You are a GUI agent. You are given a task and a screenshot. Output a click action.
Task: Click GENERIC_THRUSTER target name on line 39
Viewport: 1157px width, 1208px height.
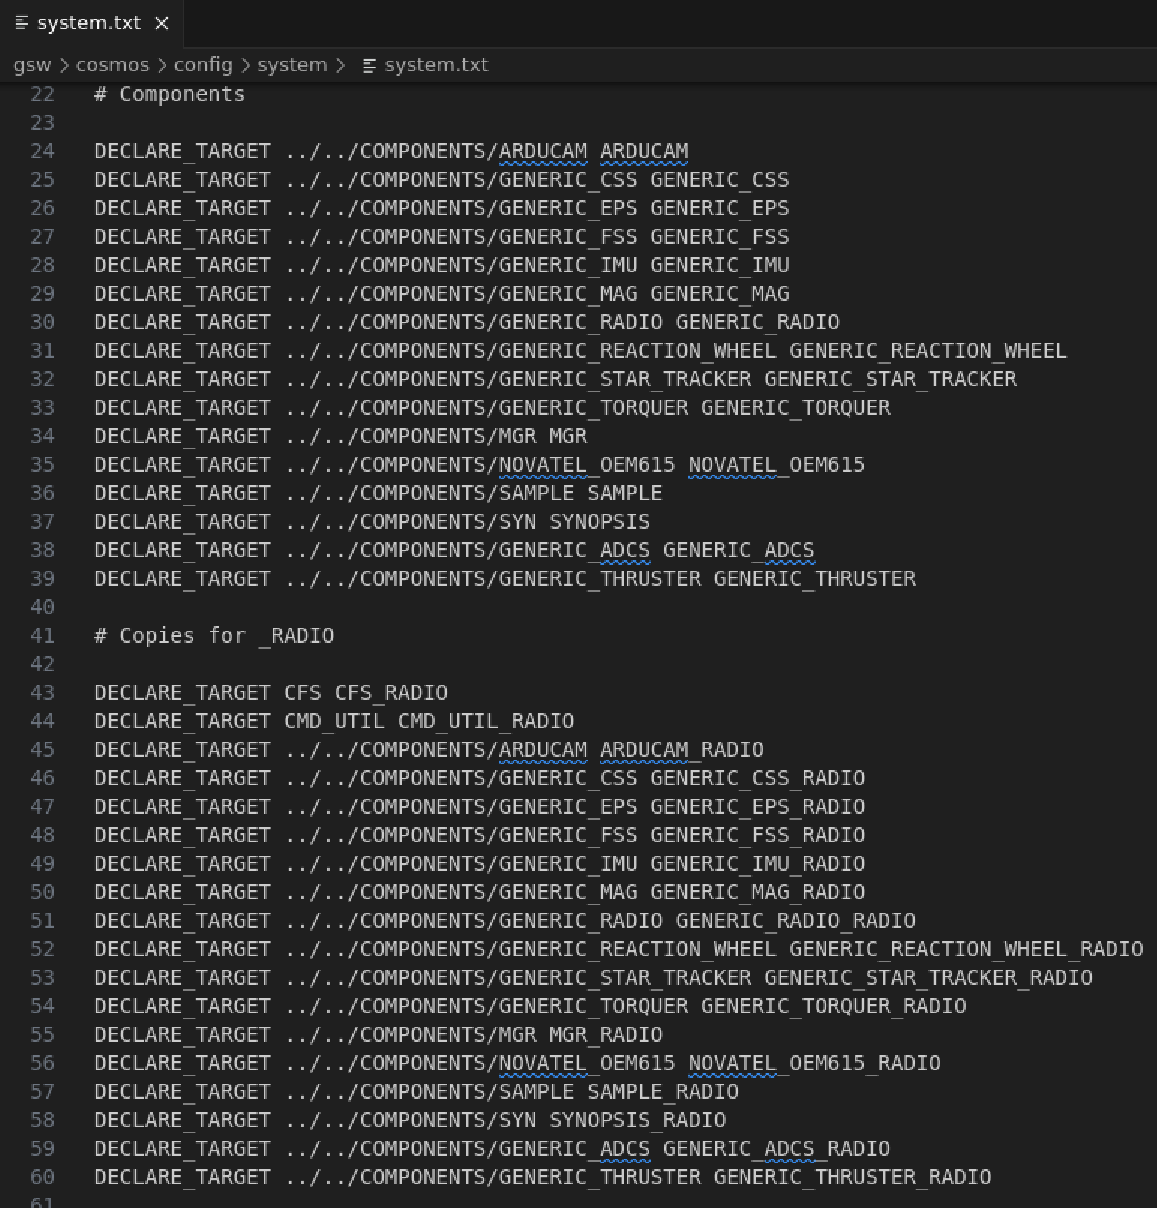815,579
